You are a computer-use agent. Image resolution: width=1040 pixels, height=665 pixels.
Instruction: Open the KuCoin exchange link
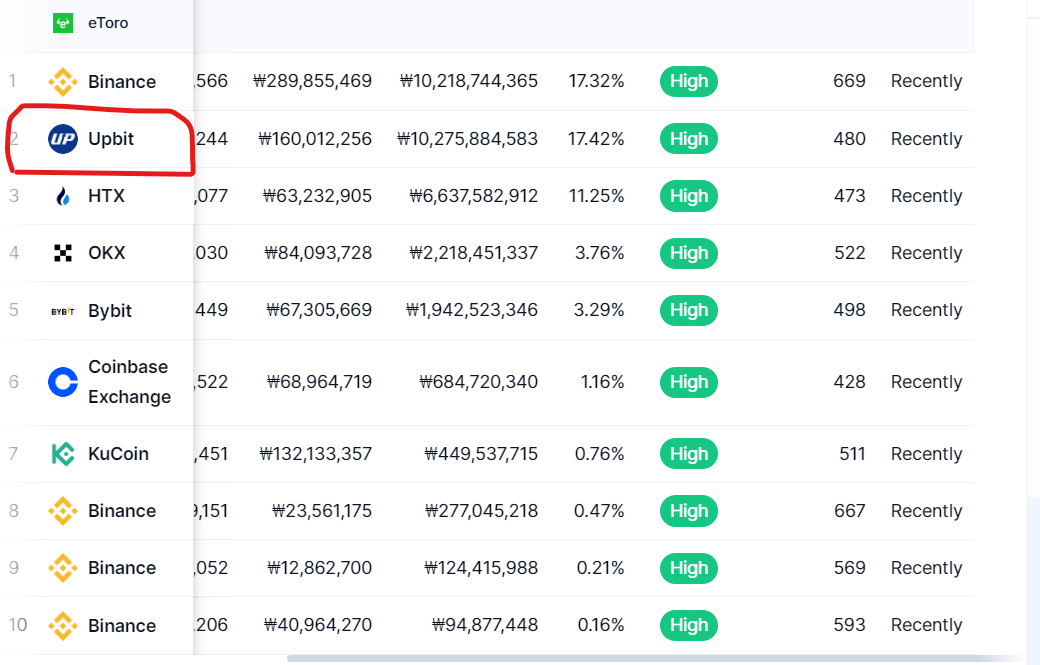(118, 454)
